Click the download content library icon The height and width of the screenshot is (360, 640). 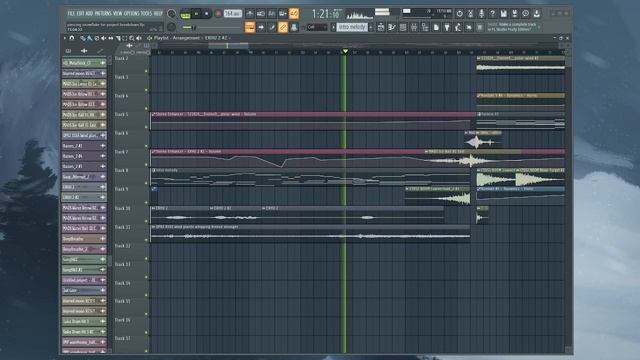click(537, 13)
